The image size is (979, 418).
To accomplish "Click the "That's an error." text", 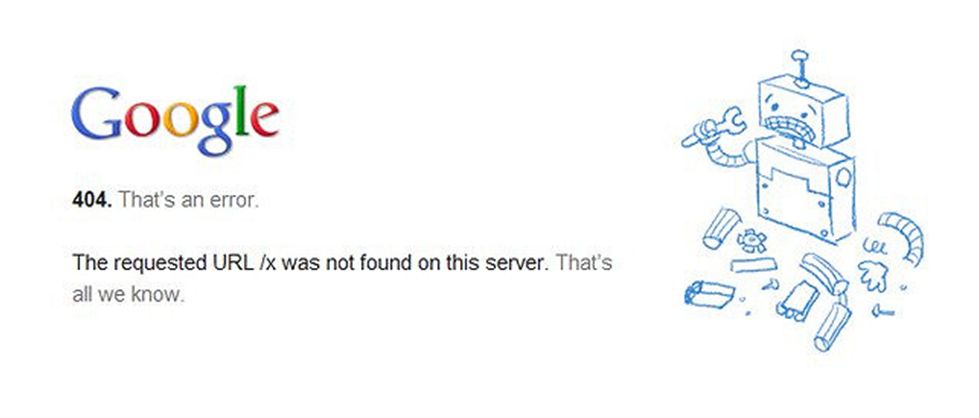I will [188, 201].
